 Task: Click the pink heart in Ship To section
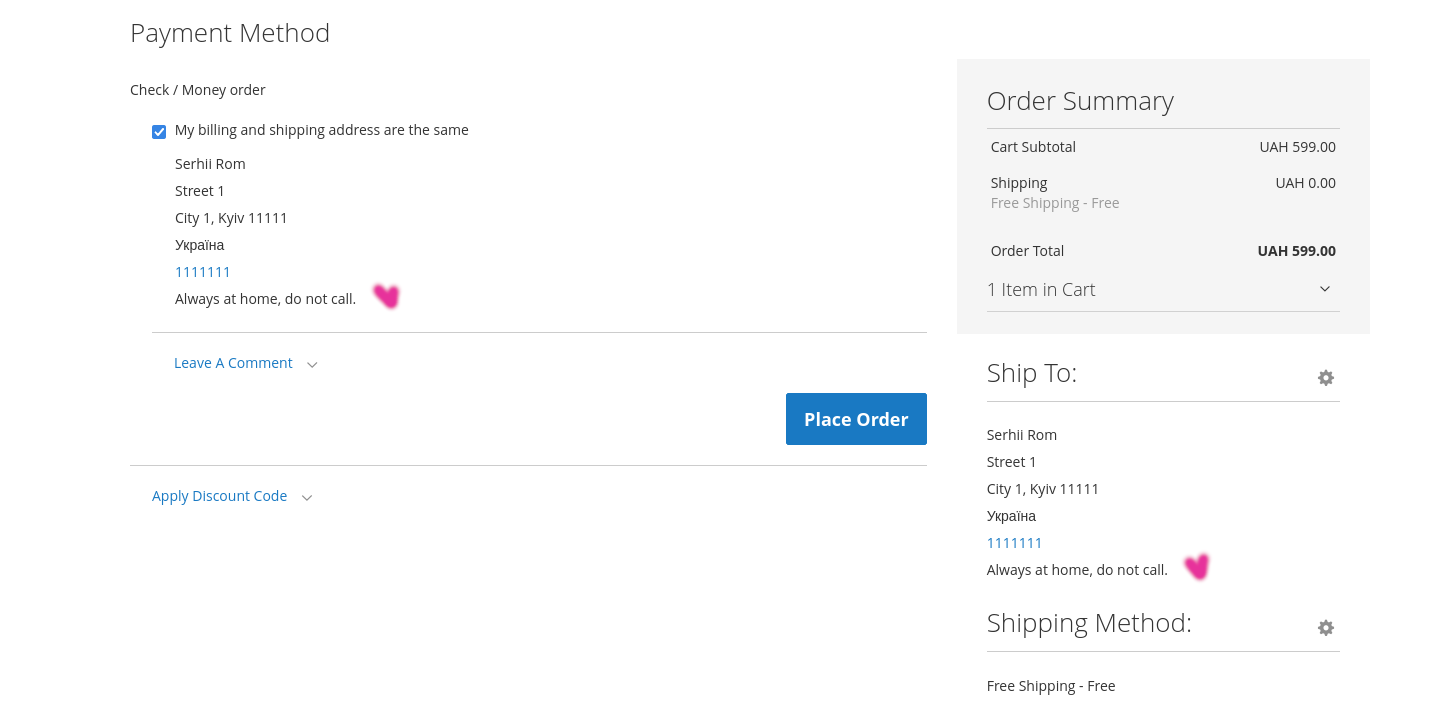point(1197,567)
